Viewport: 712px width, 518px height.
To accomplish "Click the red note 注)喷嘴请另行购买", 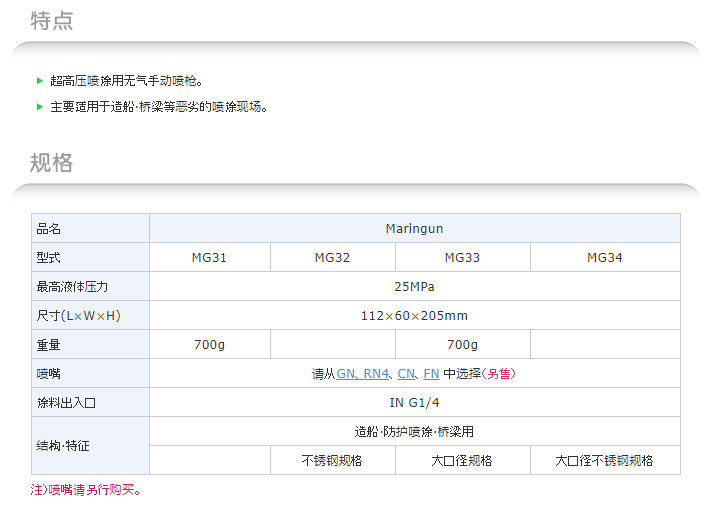I will pos(86,490).
